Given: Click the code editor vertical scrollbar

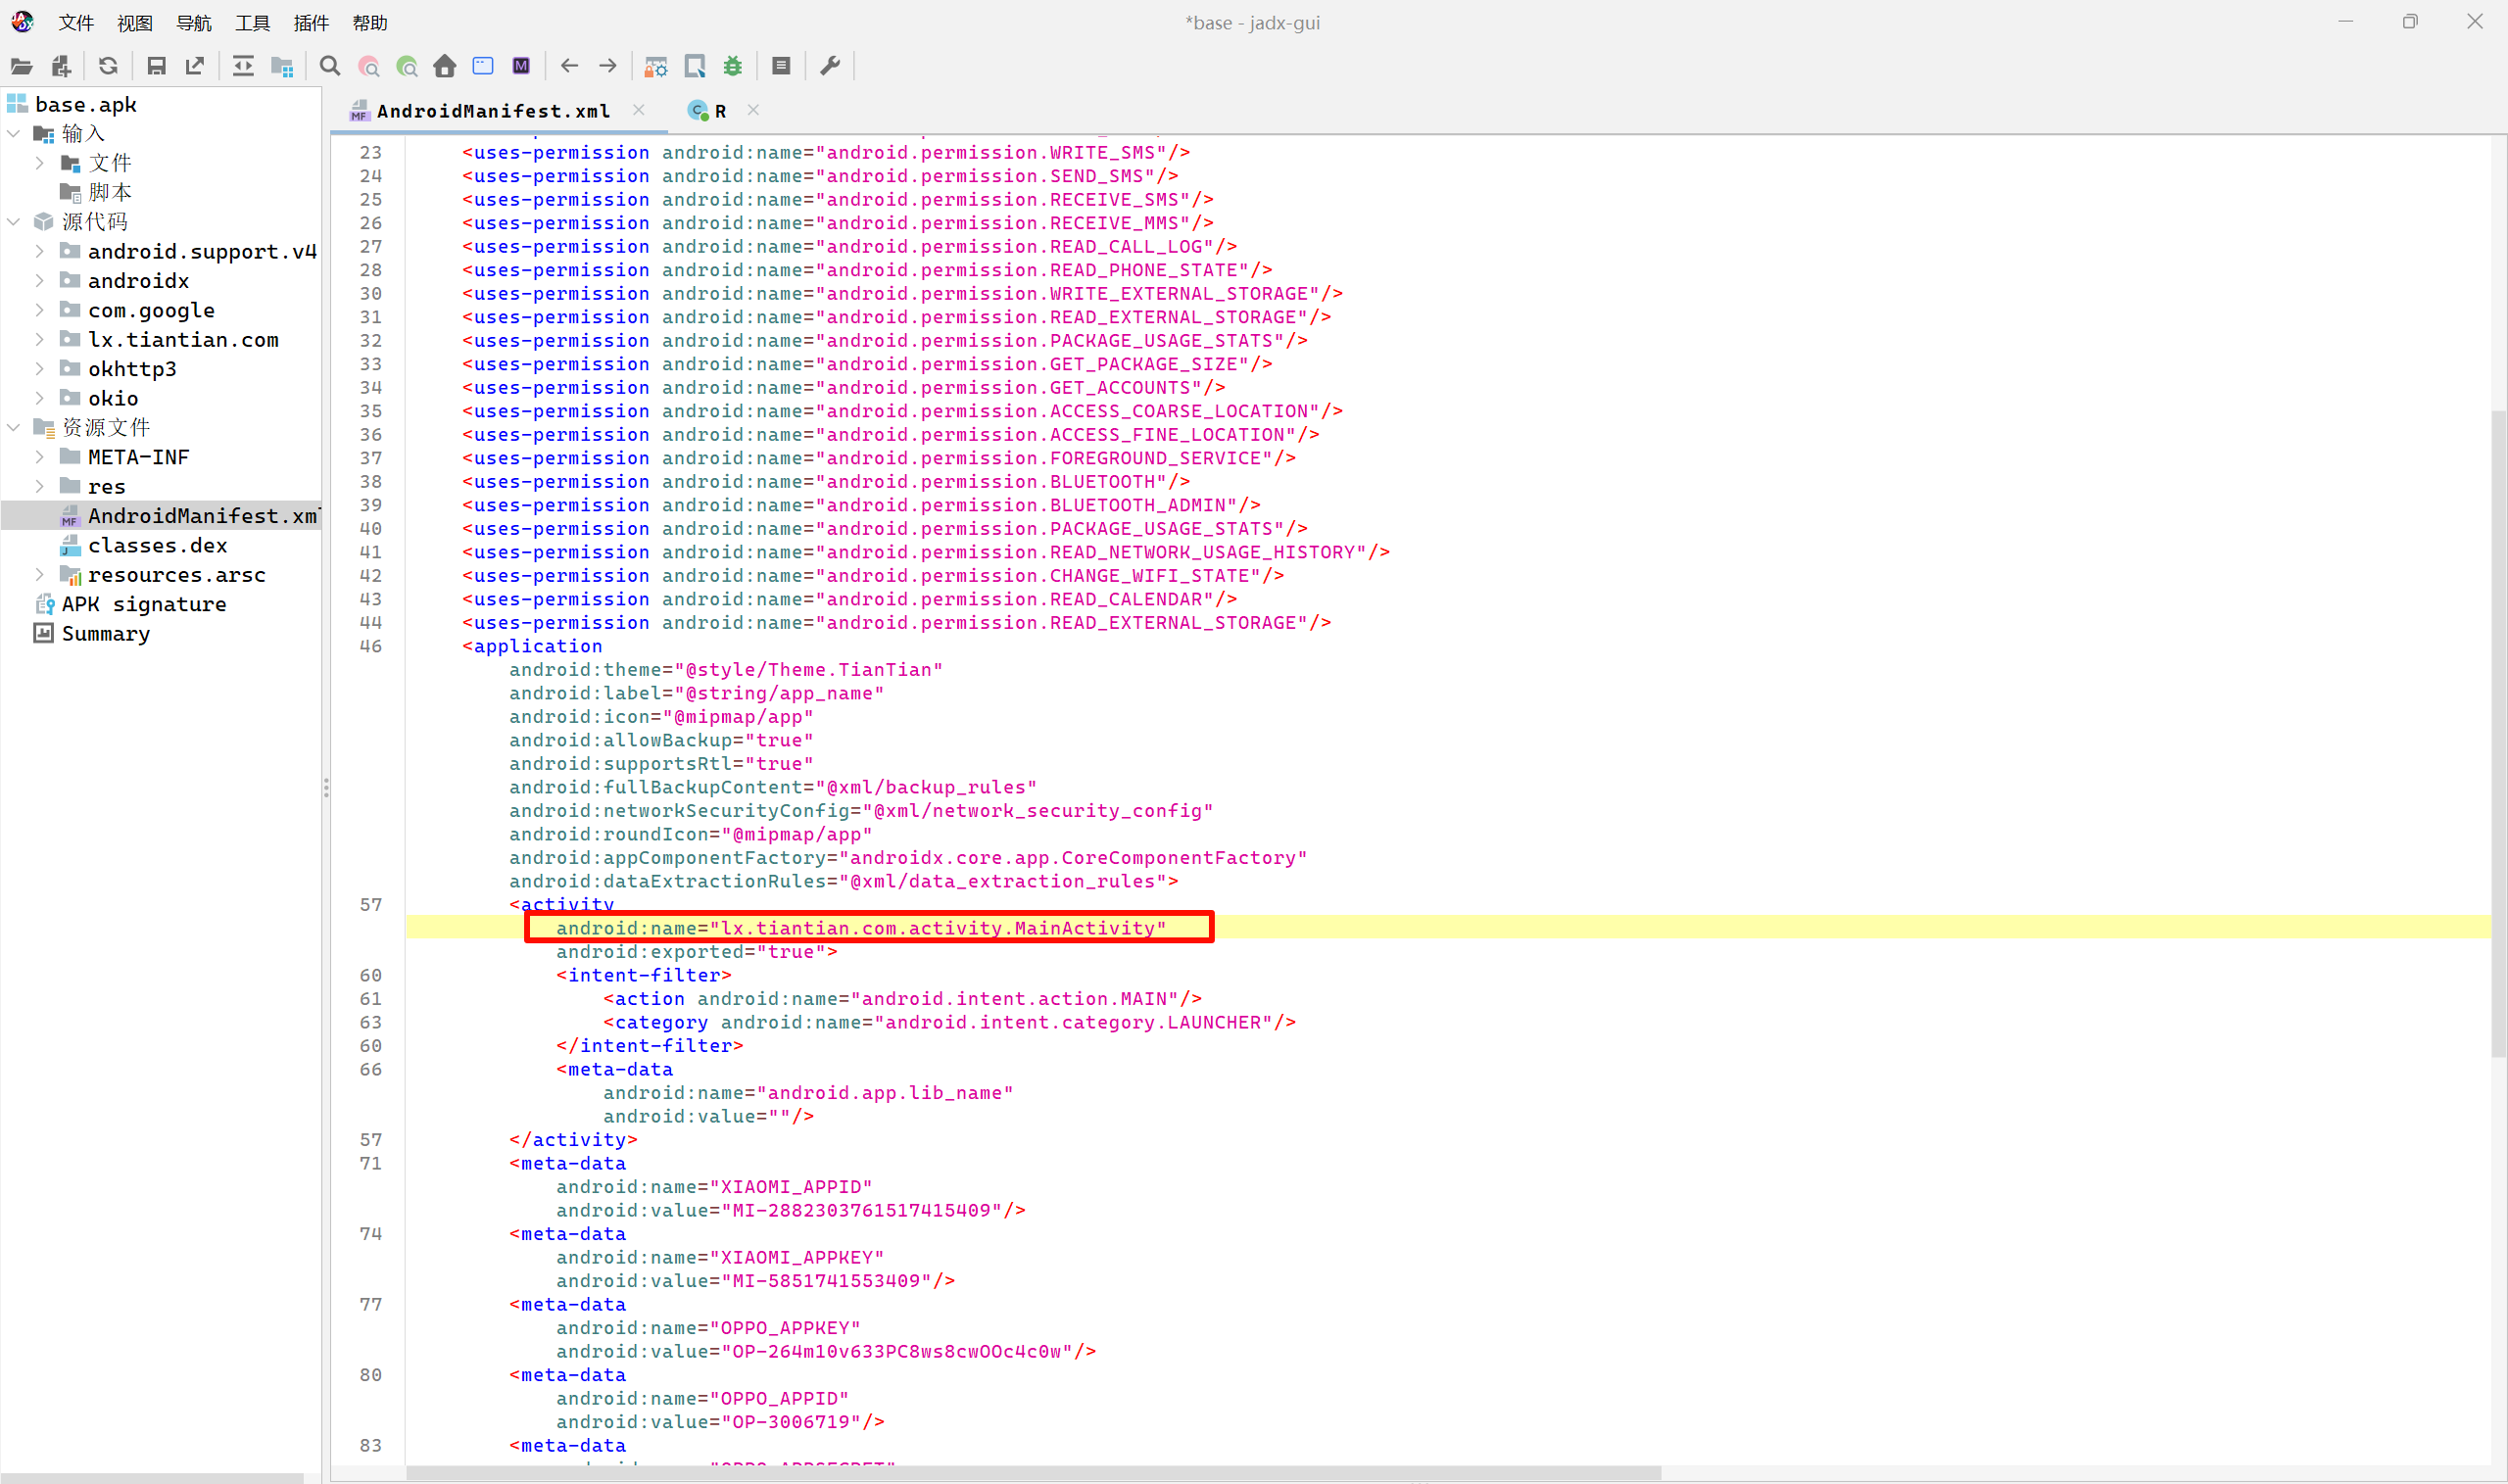Looking at the screenshot, I should click(2499, 733).
